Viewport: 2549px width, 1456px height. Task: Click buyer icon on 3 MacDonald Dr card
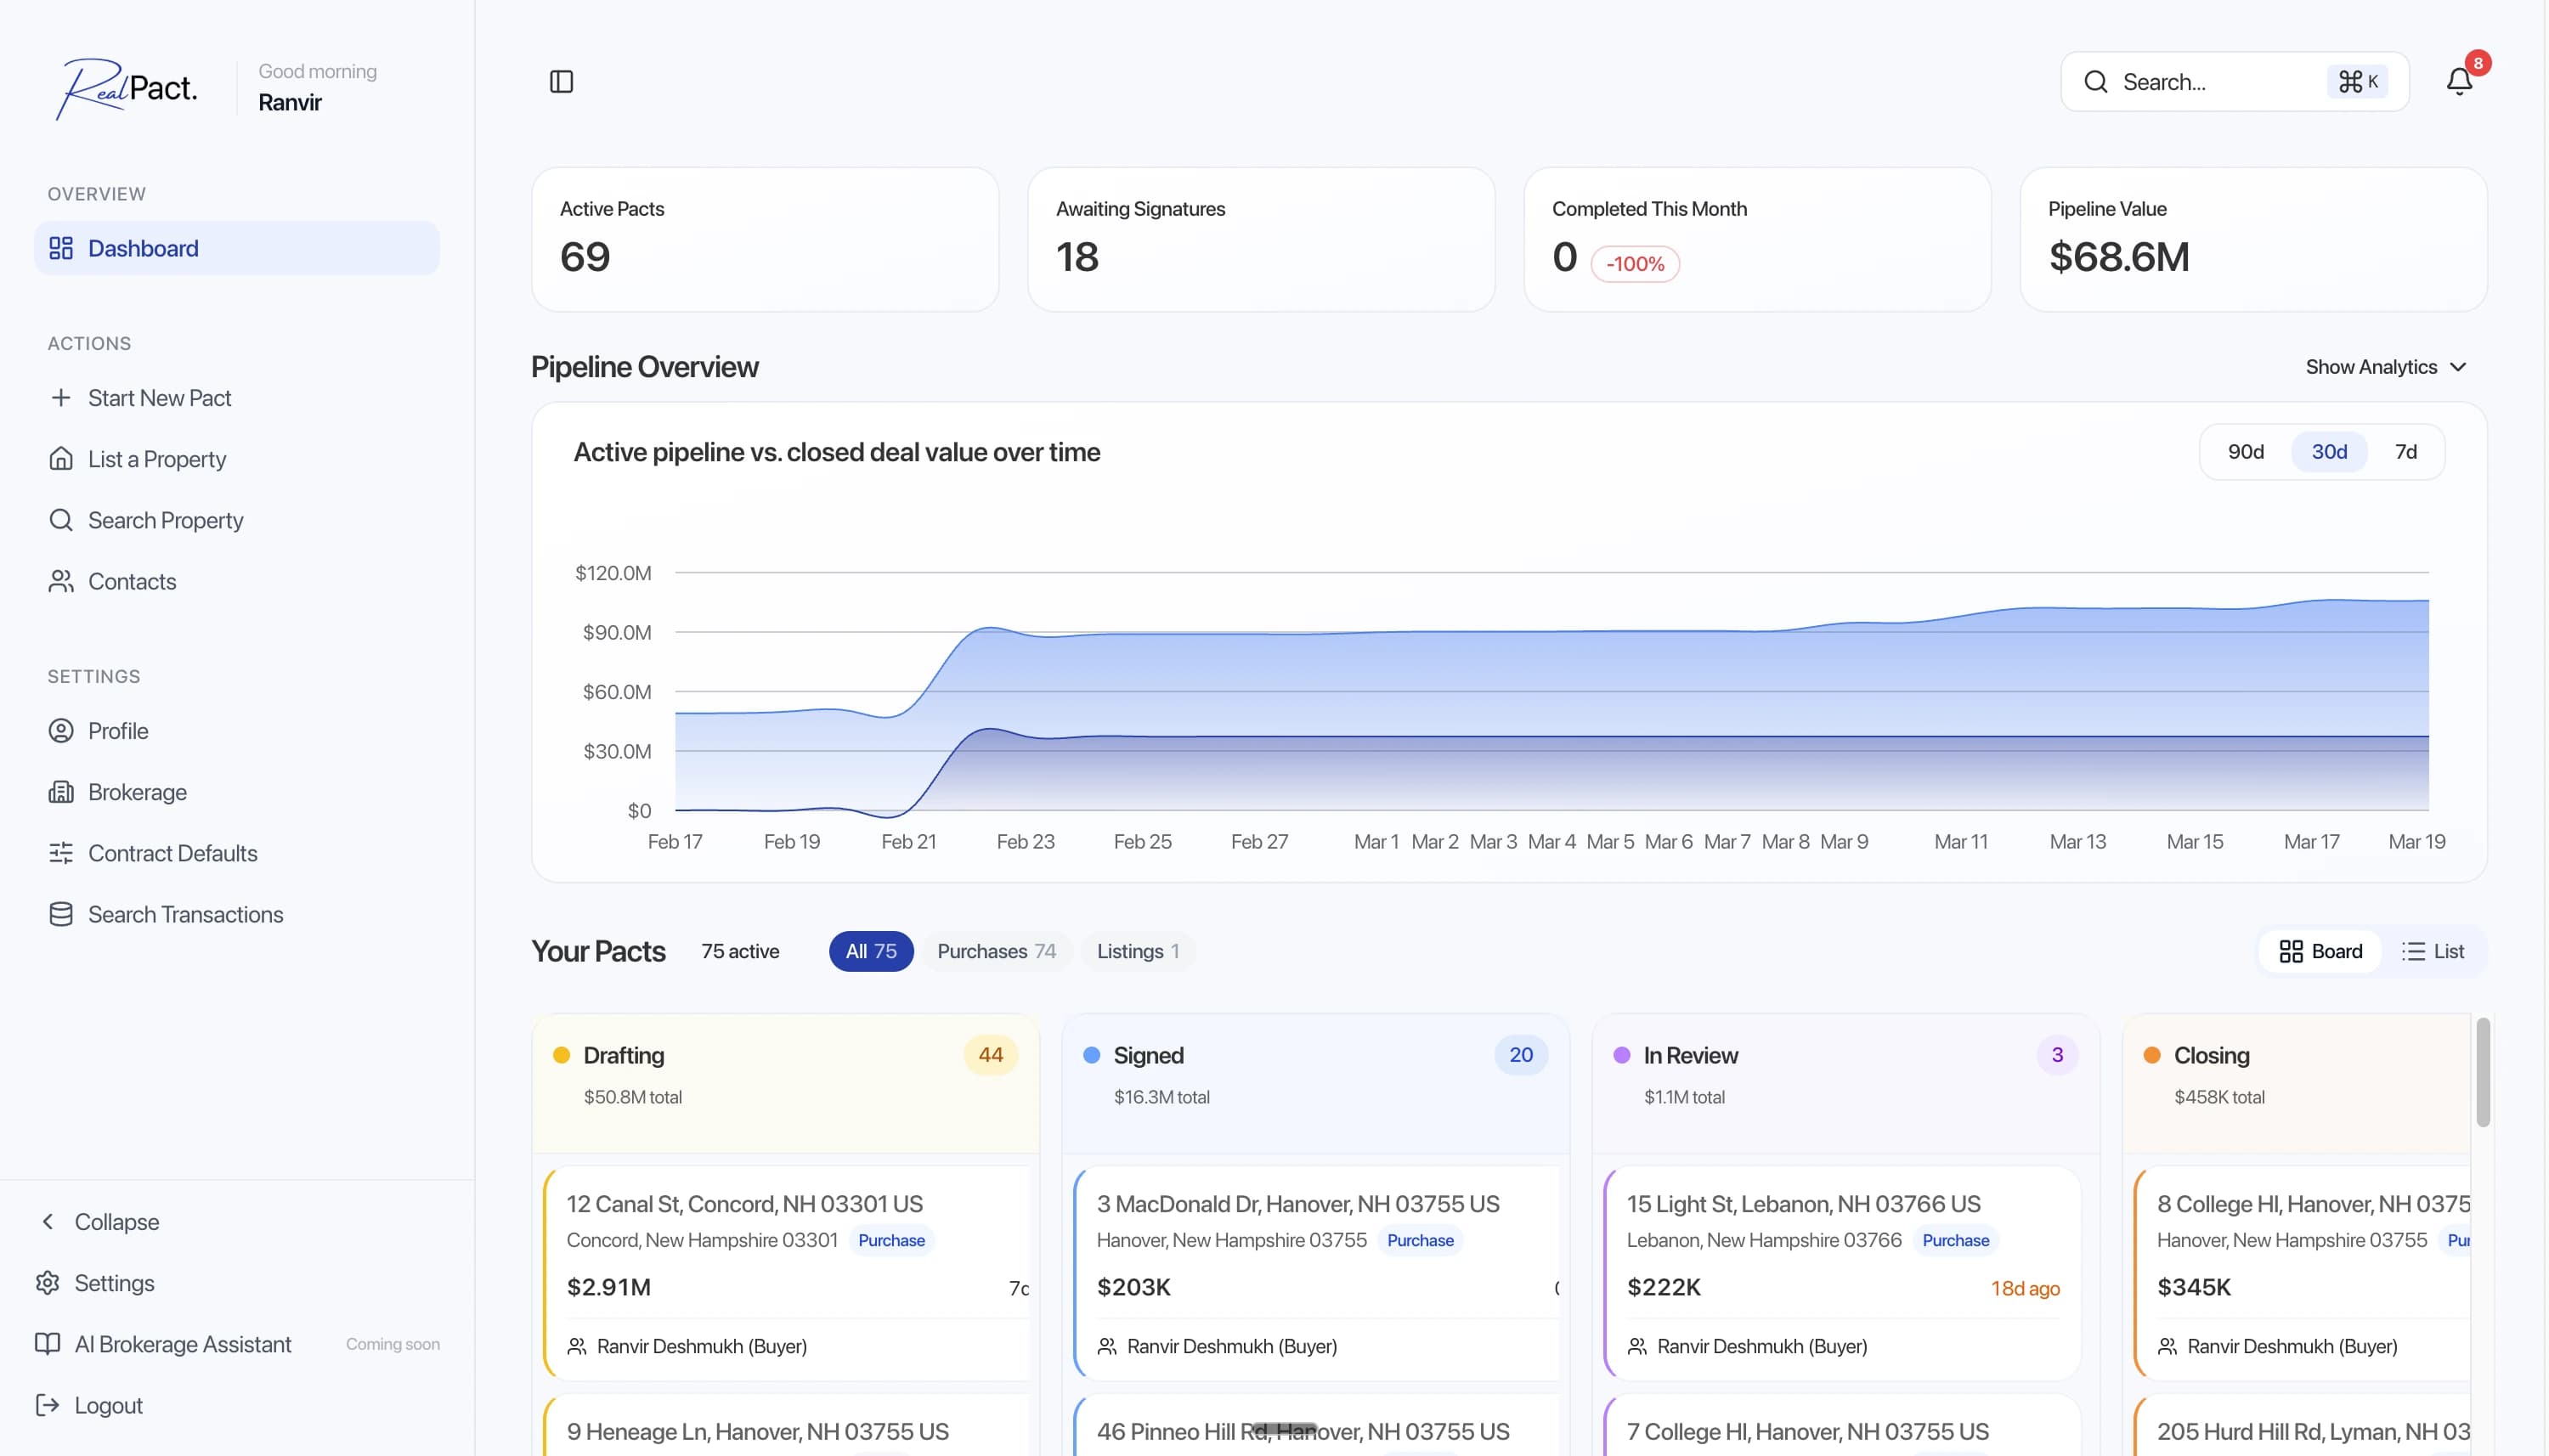1107,1346
